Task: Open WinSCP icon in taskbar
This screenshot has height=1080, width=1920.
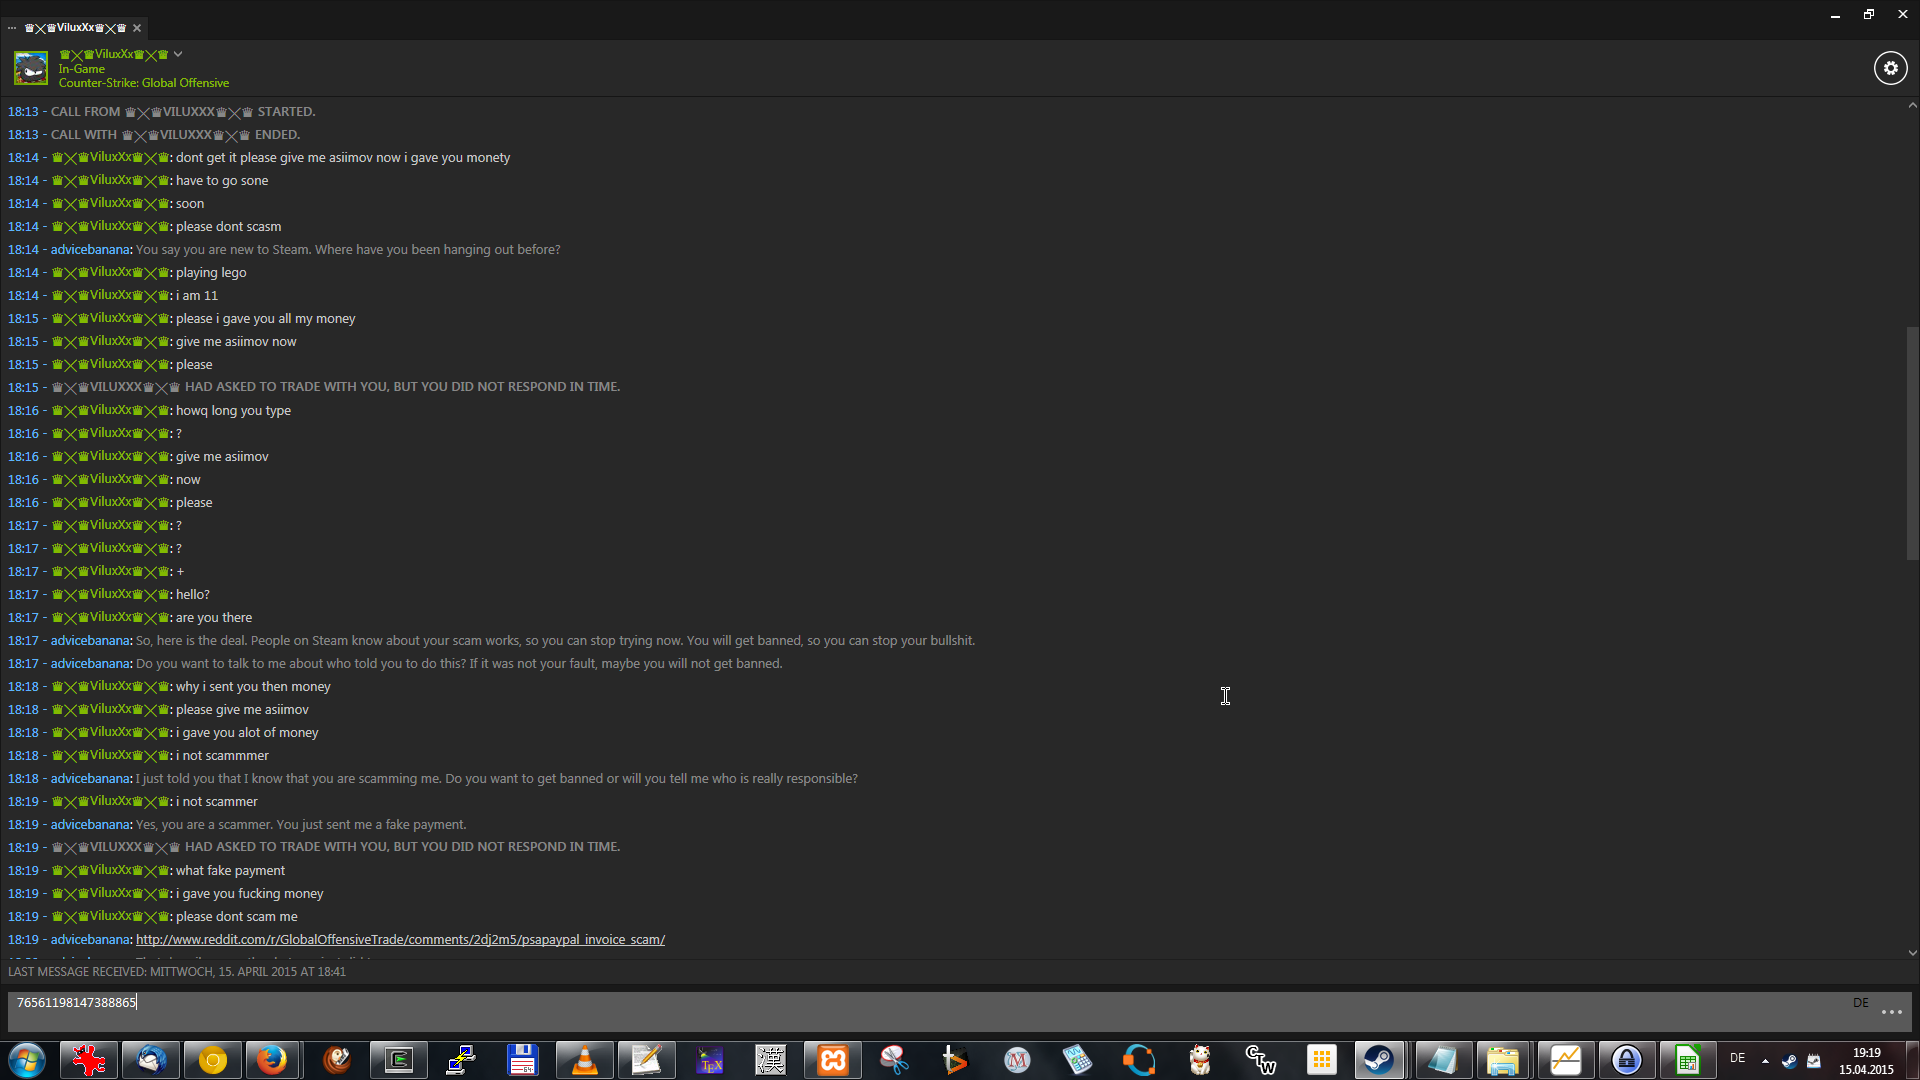Action: coord(461,1060)
